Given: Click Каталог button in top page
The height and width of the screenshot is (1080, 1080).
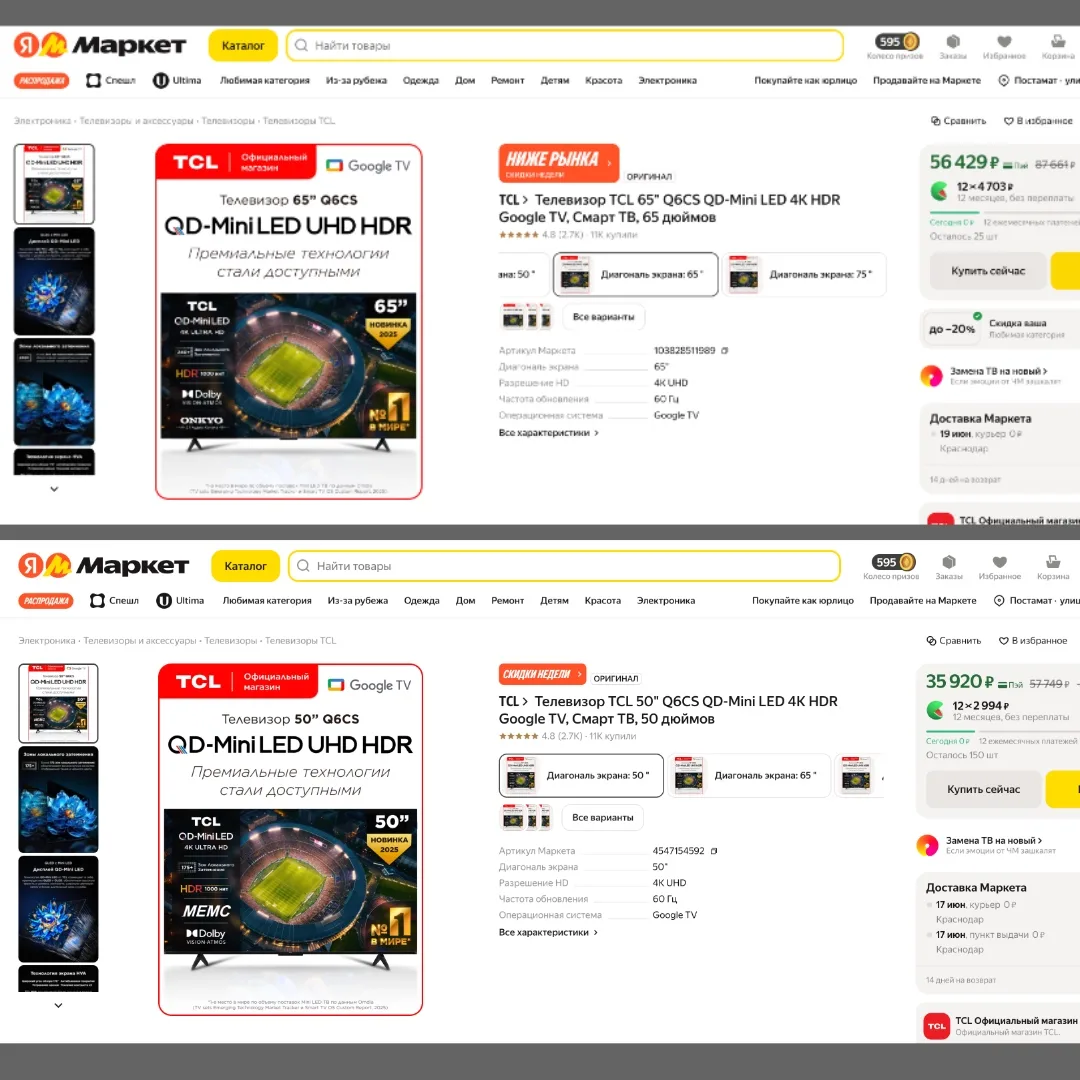Looking at the screenshot, I should (243, 45).
